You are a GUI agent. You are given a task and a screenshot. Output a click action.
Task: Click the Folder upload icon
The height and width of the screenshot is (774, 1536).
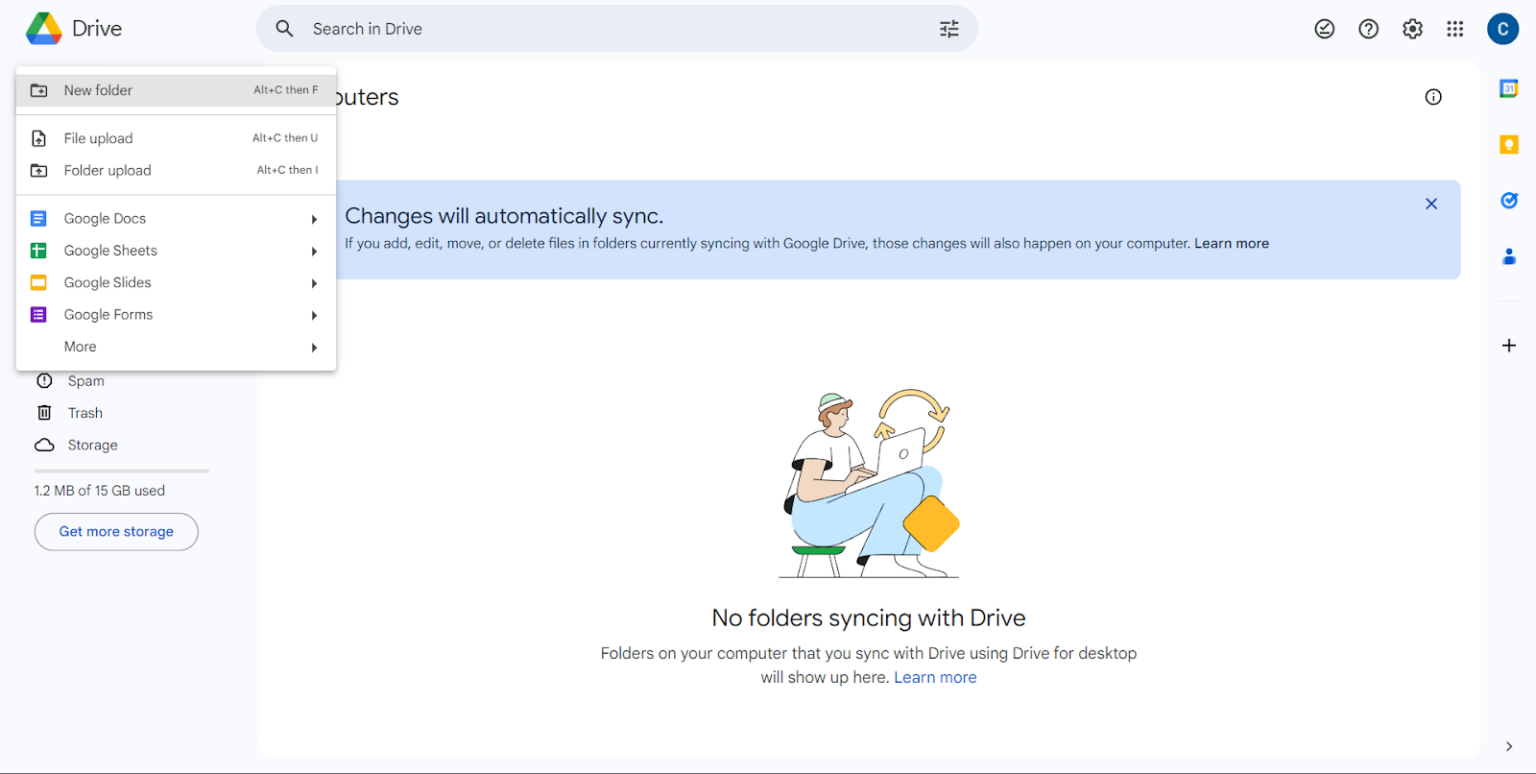[39, 170]
